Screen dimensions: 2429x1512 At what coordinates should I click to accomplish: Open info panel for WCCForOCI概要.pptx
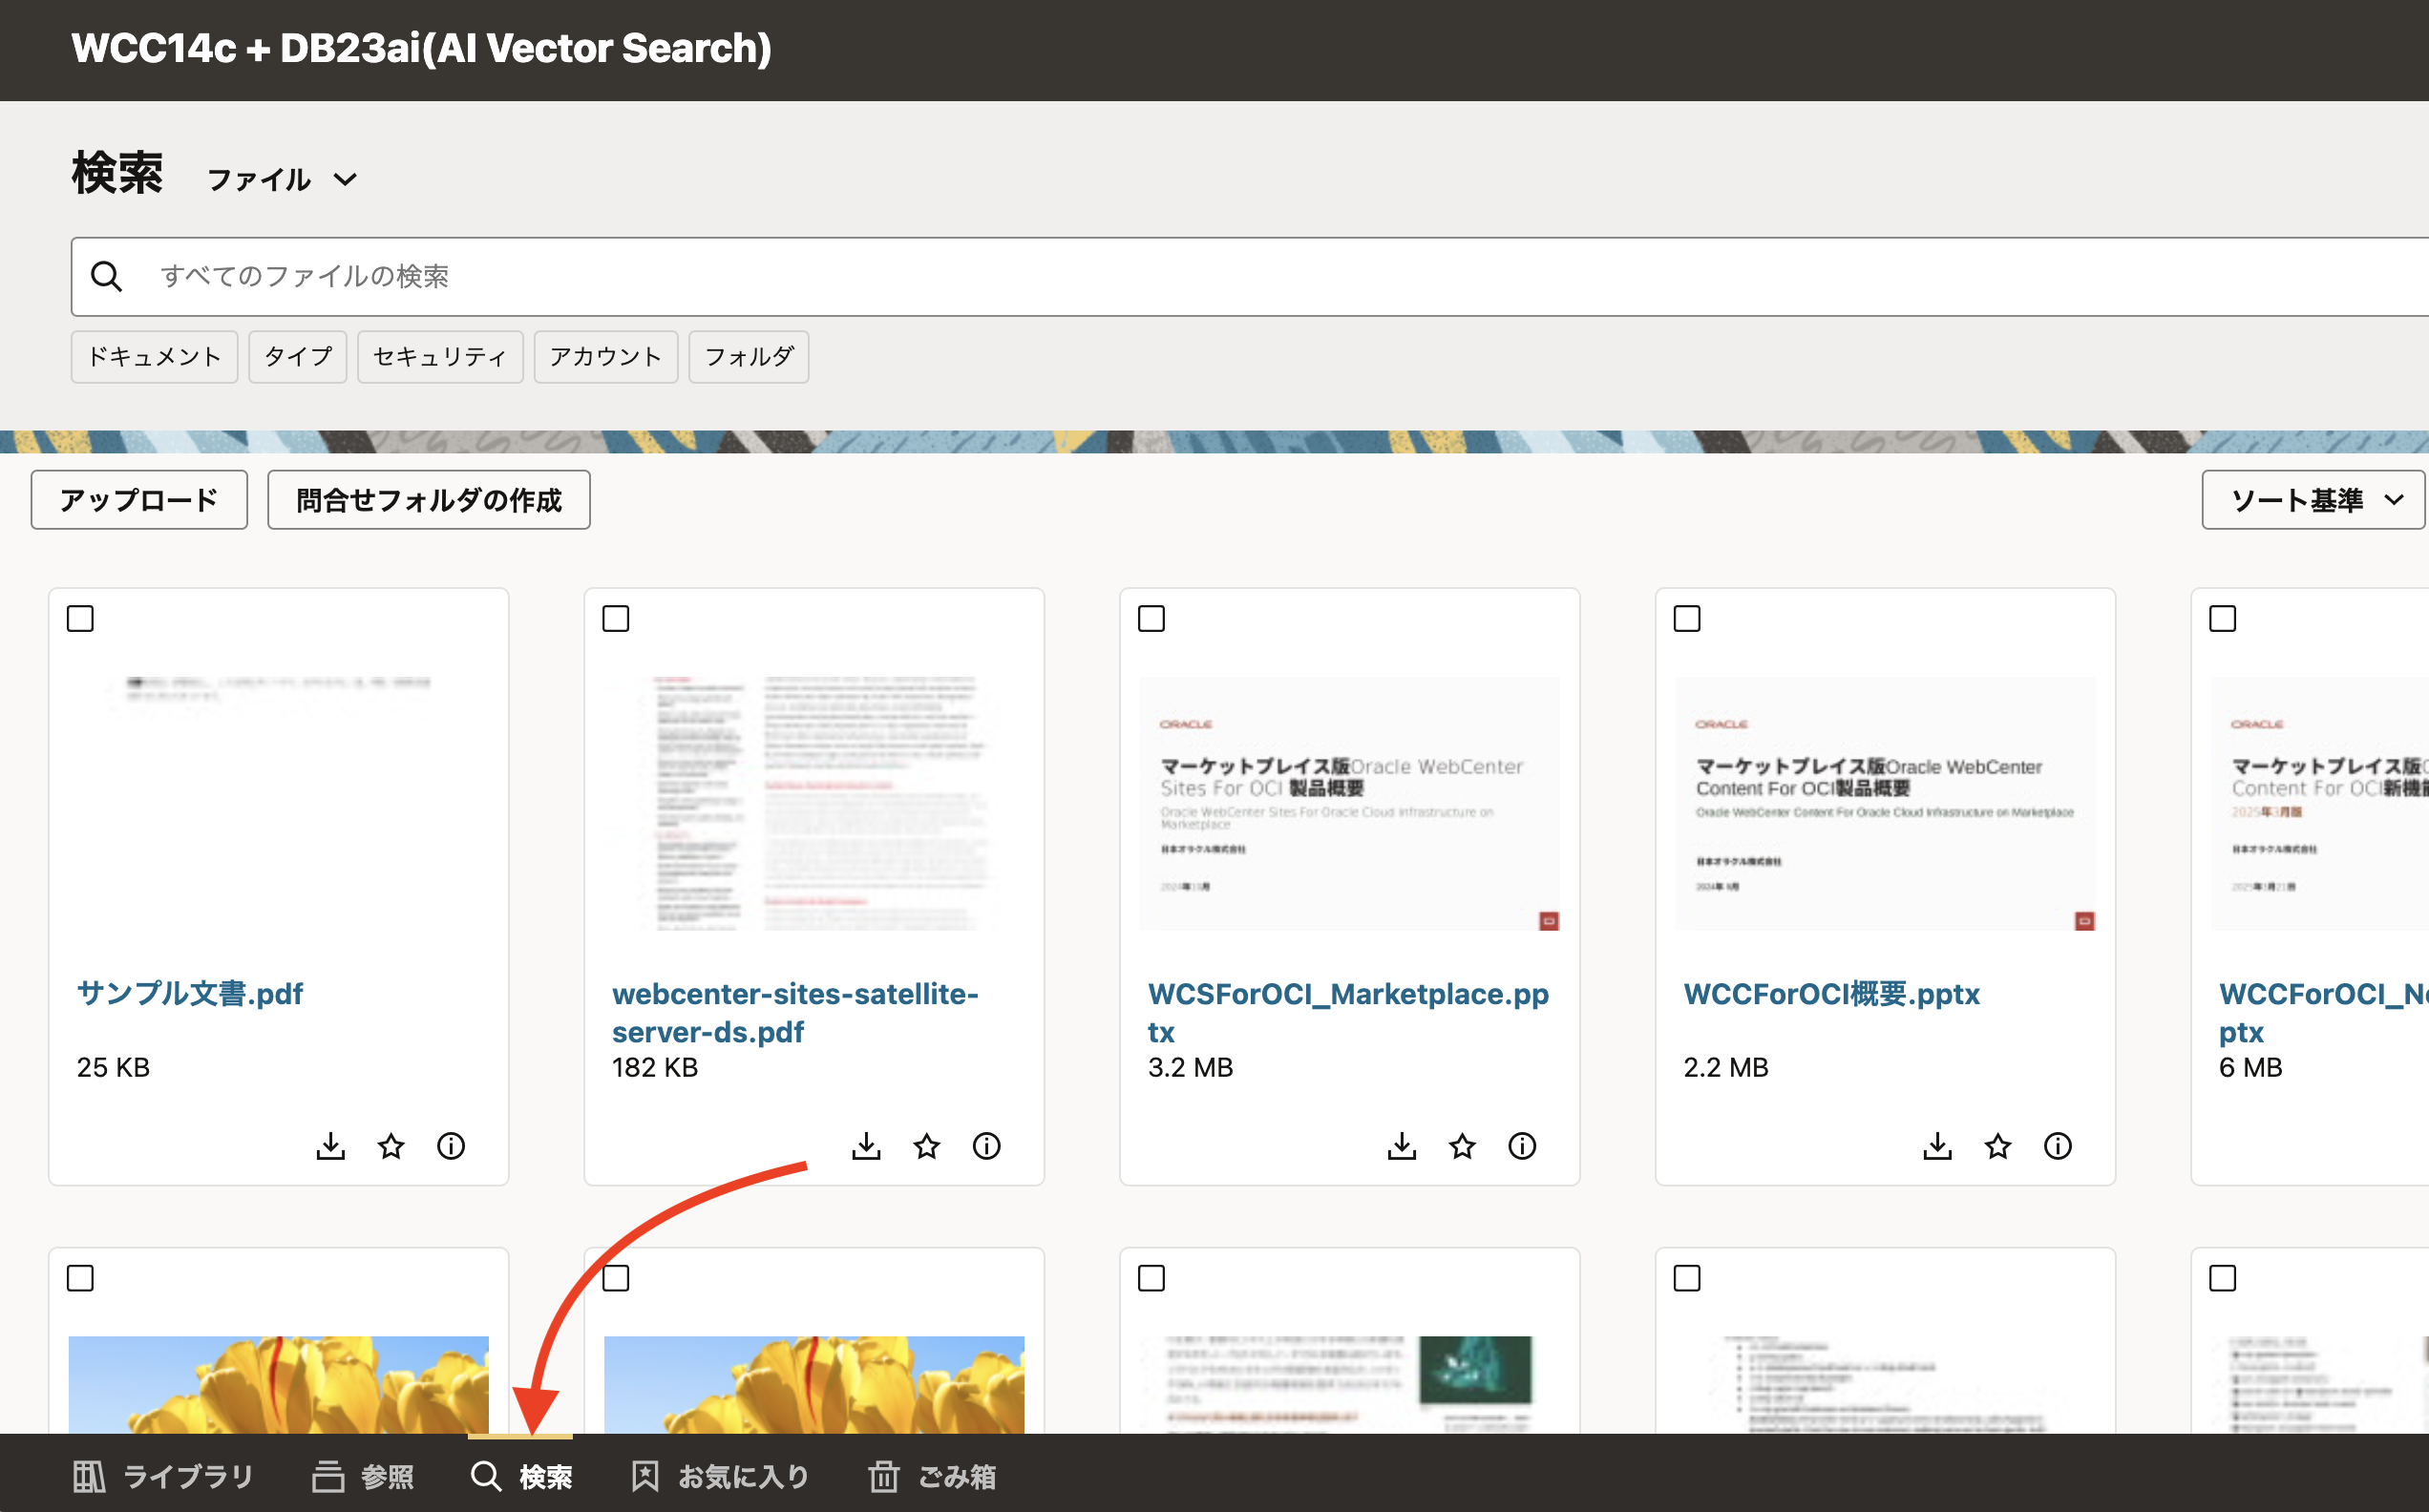pyautogui.click(x=2057, y=1146)
